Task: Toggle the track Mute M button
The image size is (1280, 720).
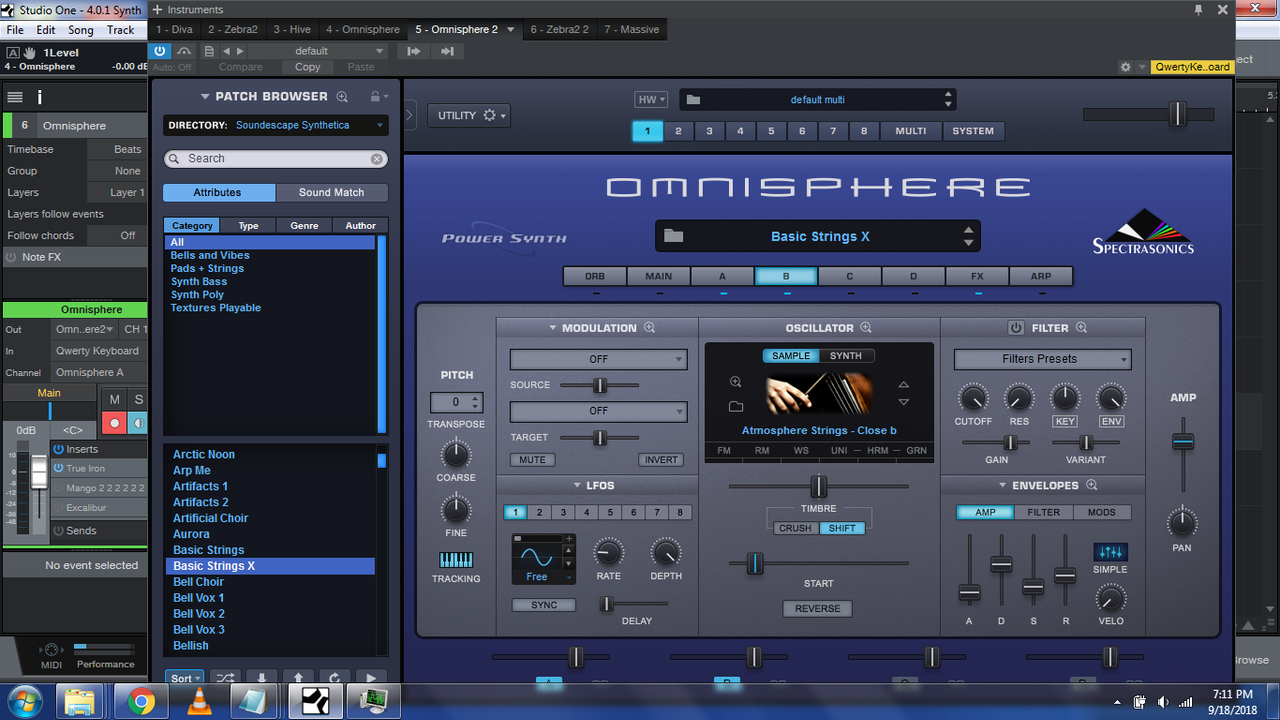Action: click(115, 400)
